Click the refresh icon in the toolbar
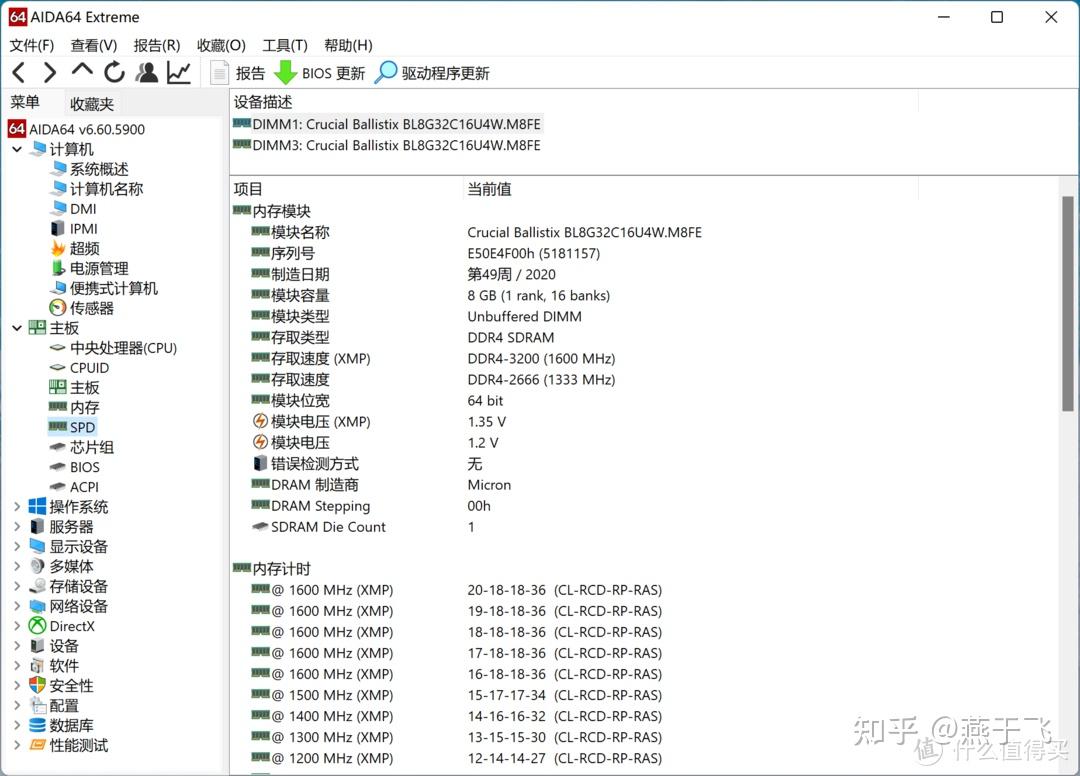The width and height of the screenshot is (1080, 776). coord(113,71)
